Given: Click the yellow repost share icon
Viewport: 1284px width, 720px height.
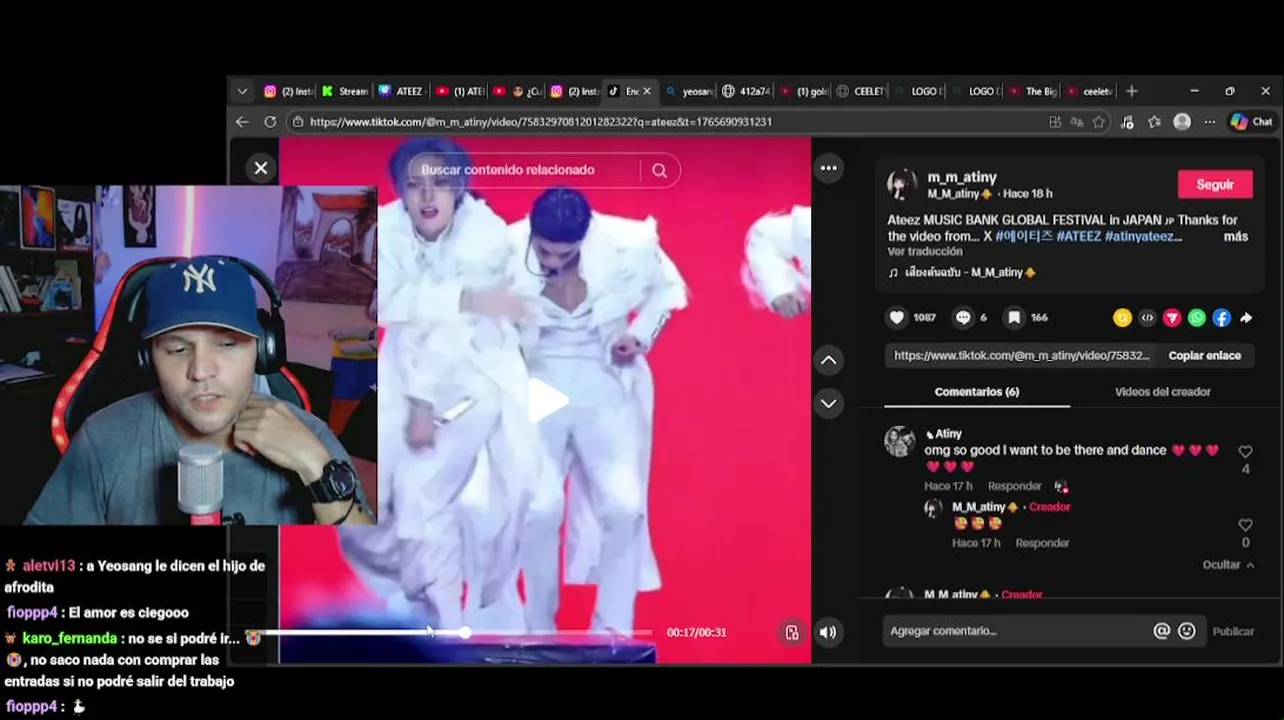Looking at the screenshot, I should pos(1122,318).
